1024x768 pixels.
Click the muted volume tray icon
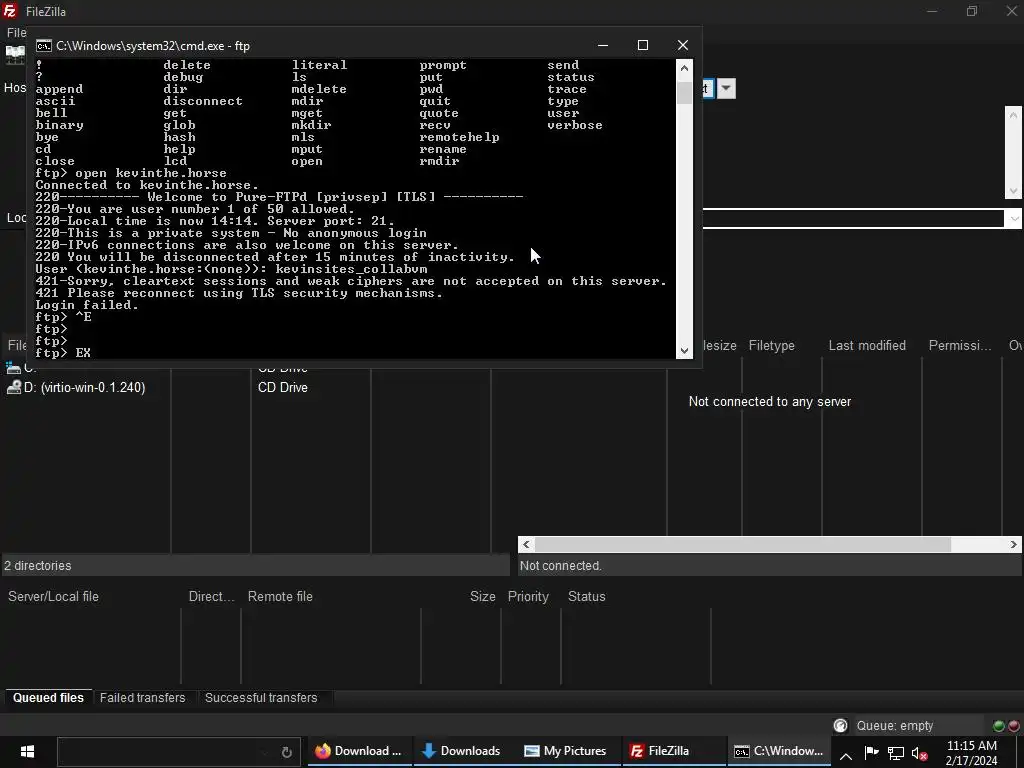click(919, 754)
